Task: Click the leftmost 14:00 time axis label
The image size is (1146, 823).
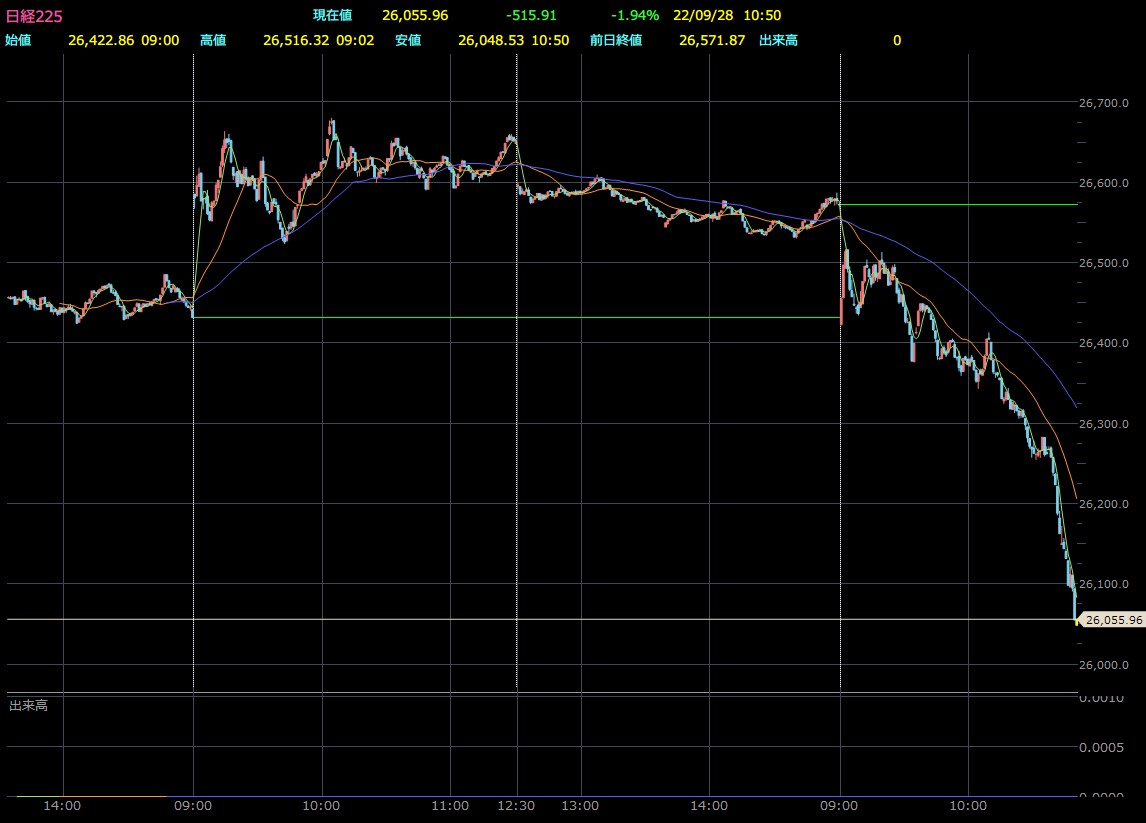Action: [x=62, y=805]
